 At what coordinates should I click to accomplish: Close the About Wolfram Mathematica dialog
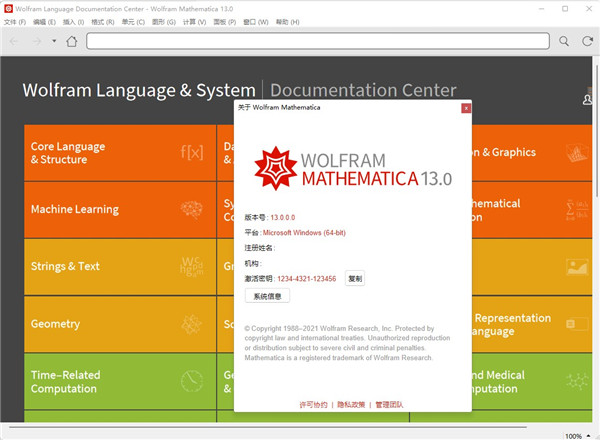coord(466,107)
